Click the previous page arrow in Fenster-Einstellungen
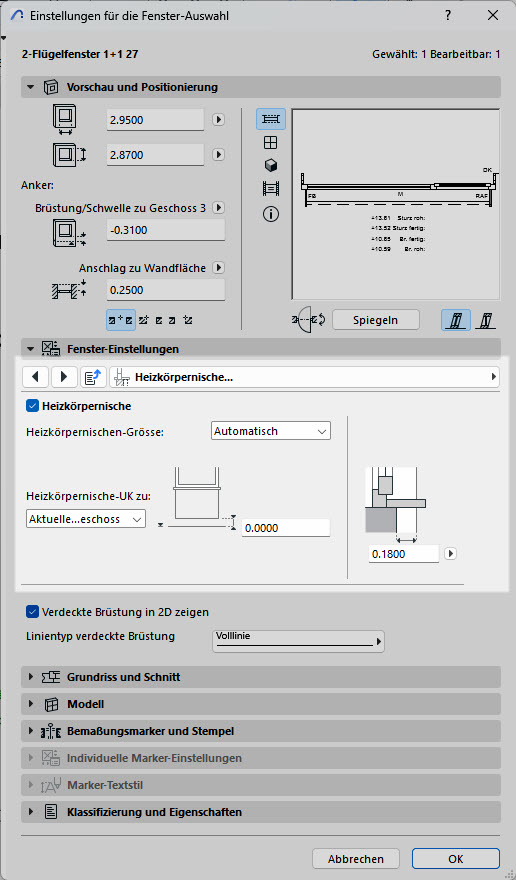516x880 pixels. click(36, 377)
